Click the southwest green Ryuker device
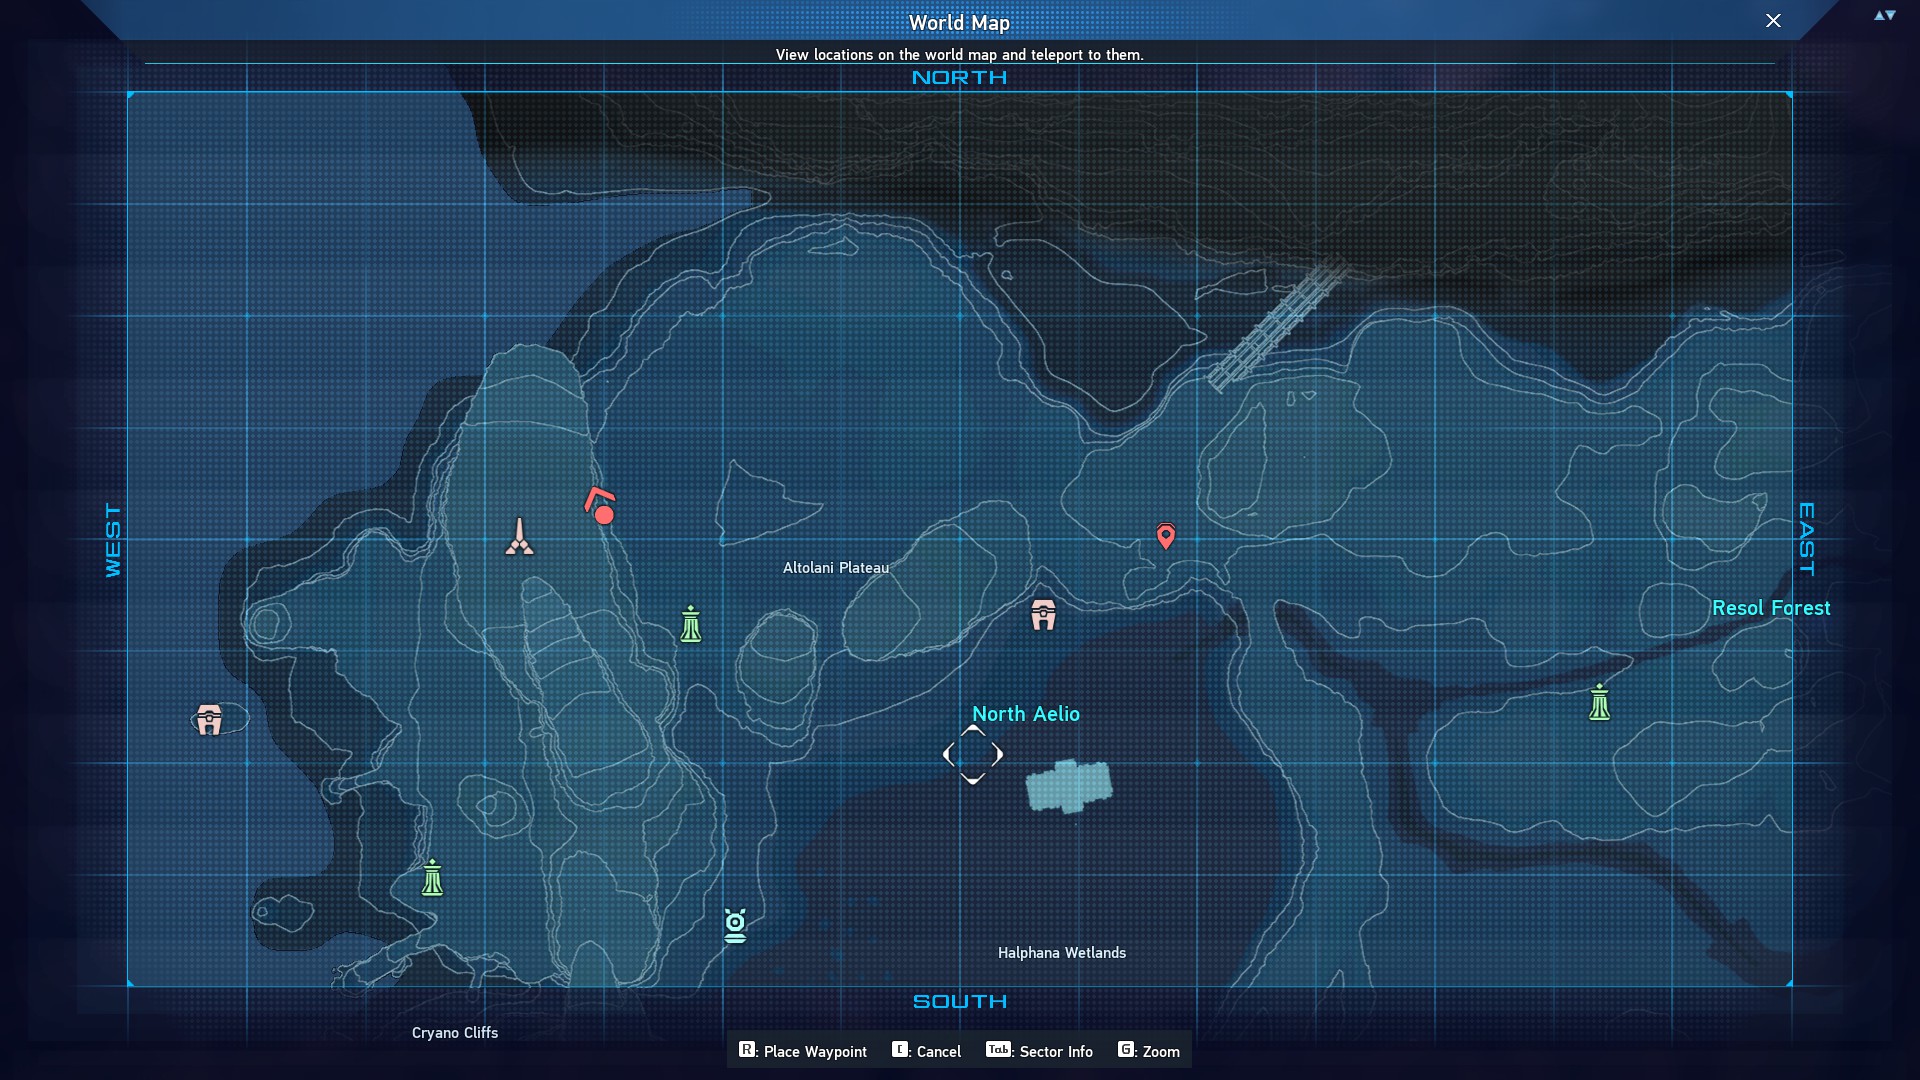The height and width of the screenshot is (1080, 1920). [x=432, y=878]
